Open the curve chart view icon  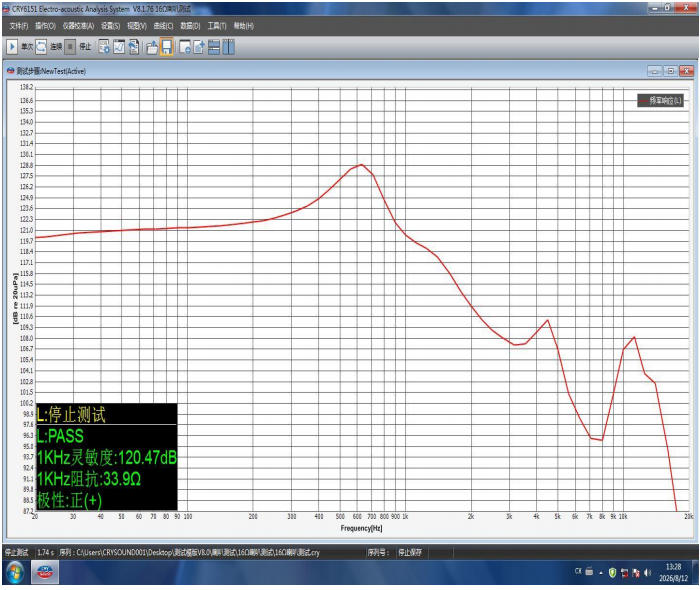pyautogui.click(x=119, y=47)
